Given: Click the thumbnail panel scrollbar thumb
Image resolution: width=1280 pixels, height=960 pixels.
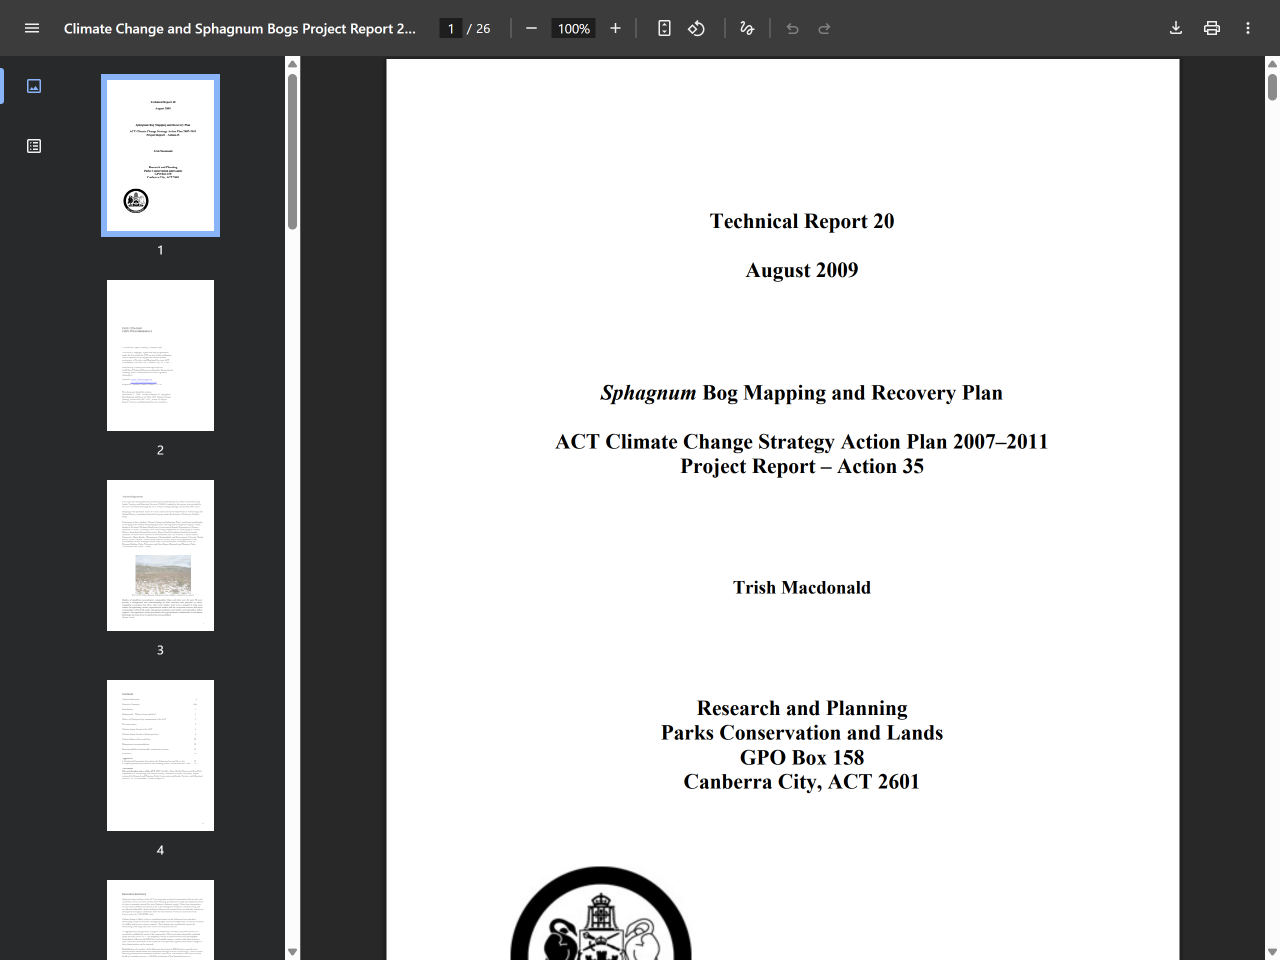Looking at the screenshot, I should 292,151.
